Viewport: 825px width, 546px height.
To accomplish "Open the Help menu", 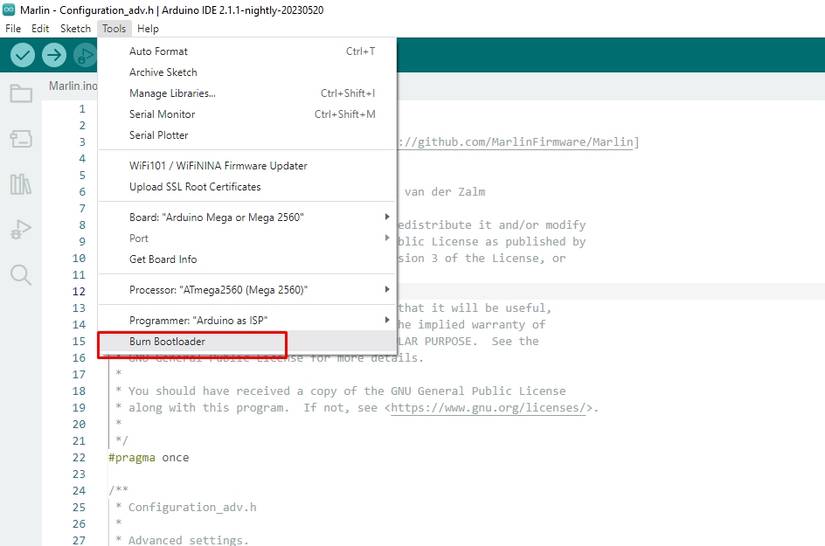I will tap(148, 28).
